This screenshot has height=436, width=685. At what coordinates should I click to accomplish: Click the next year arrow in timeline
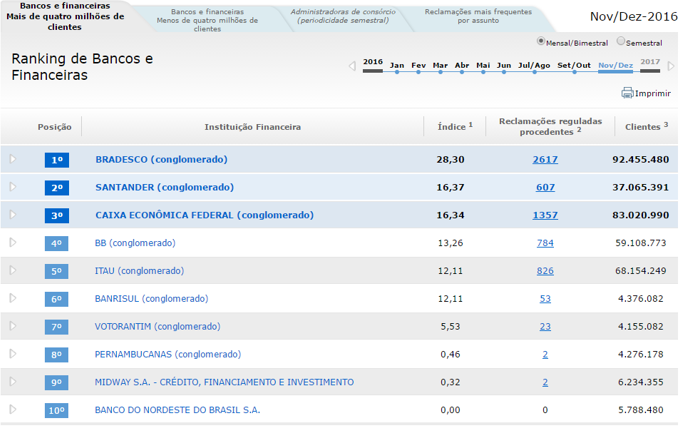pos(670,67)
